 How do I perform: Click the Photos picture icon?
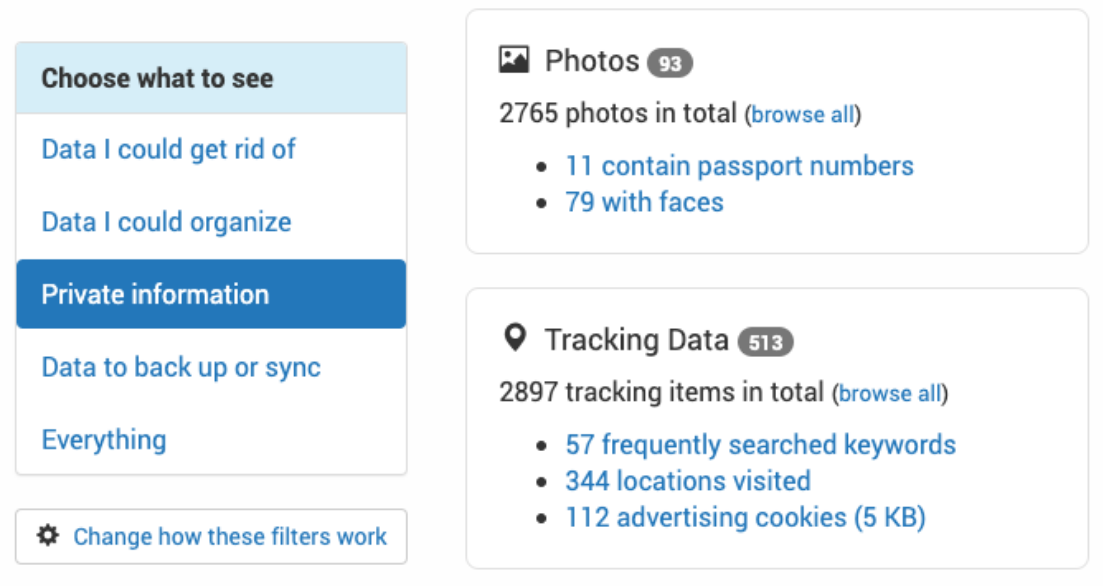(514, 60)
